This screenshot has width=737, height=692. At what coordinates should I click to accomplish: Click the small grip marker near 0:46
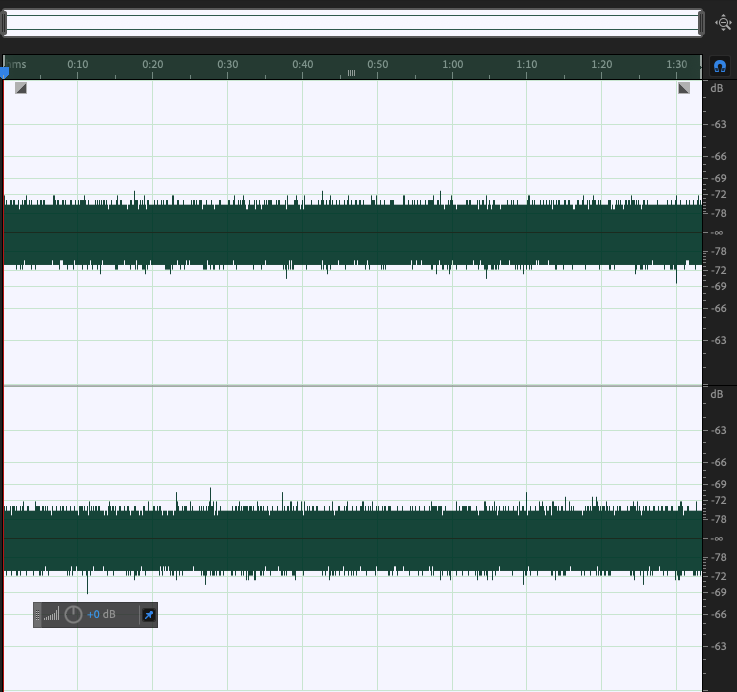click(x=351, y=73)
